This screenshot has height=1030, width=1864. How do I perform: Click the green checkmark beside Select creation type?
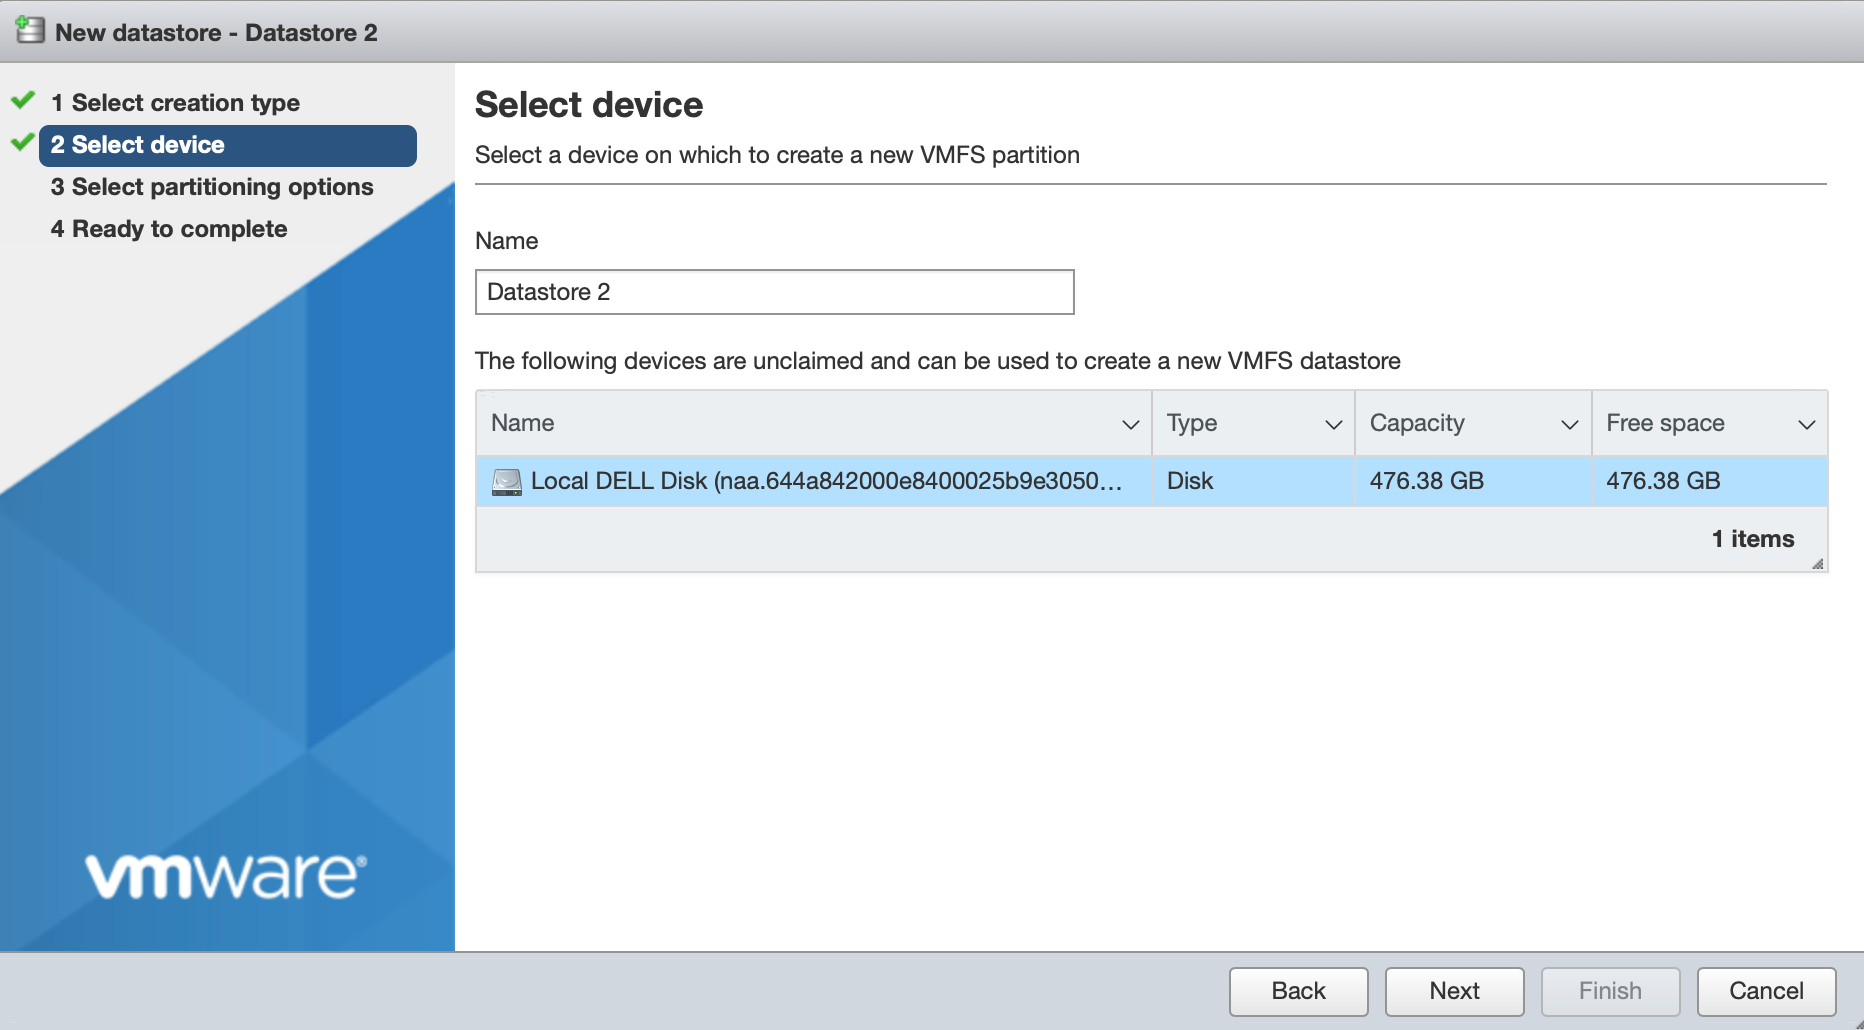23,101
